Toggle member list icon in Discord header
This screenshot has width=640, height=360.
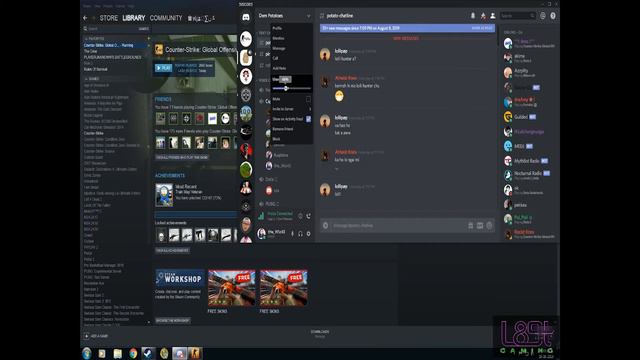point(493,16)
